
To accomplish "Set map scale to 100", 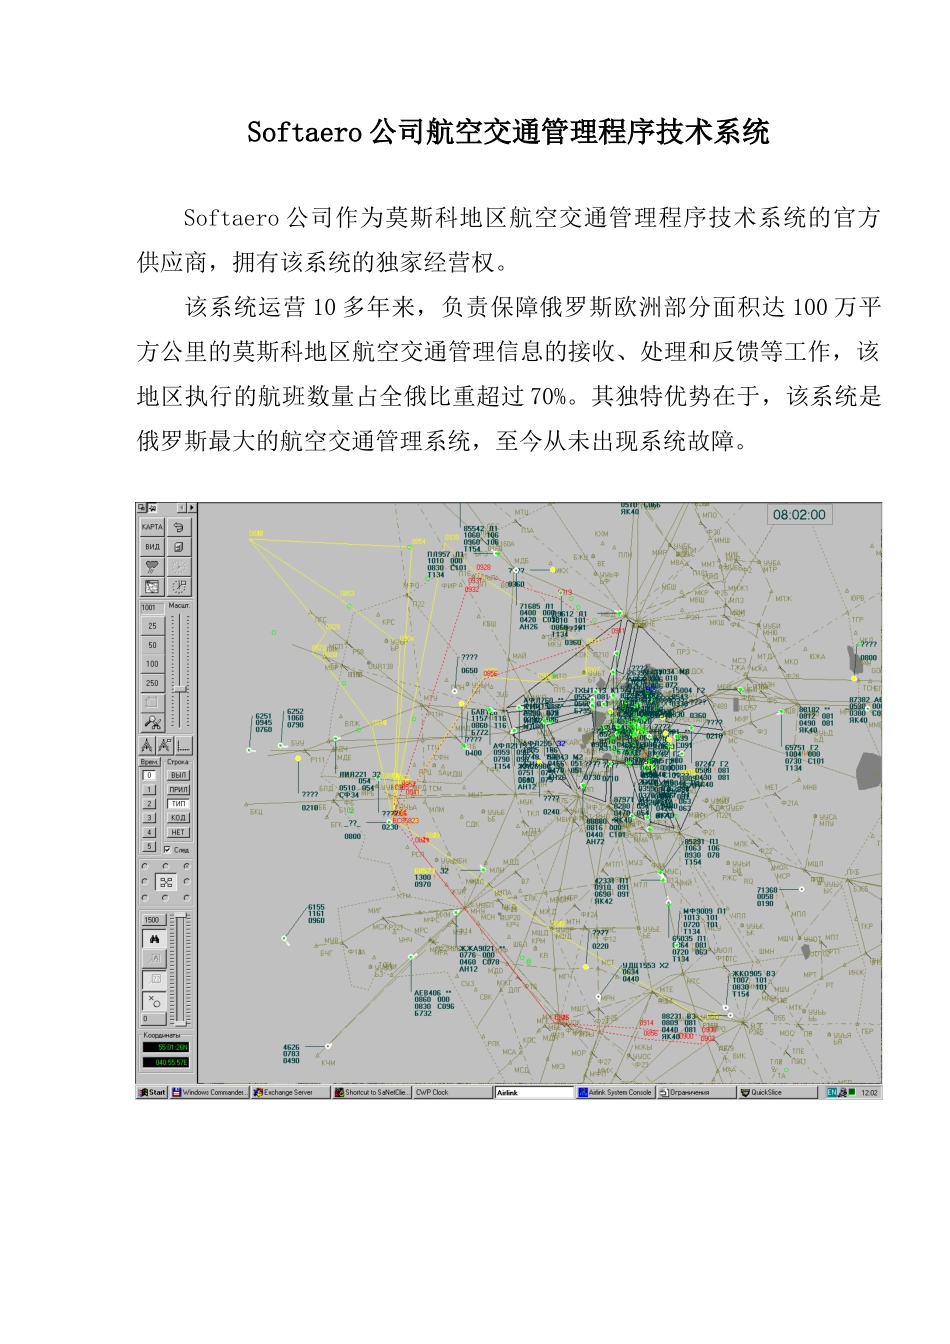I will pos(152,664).
